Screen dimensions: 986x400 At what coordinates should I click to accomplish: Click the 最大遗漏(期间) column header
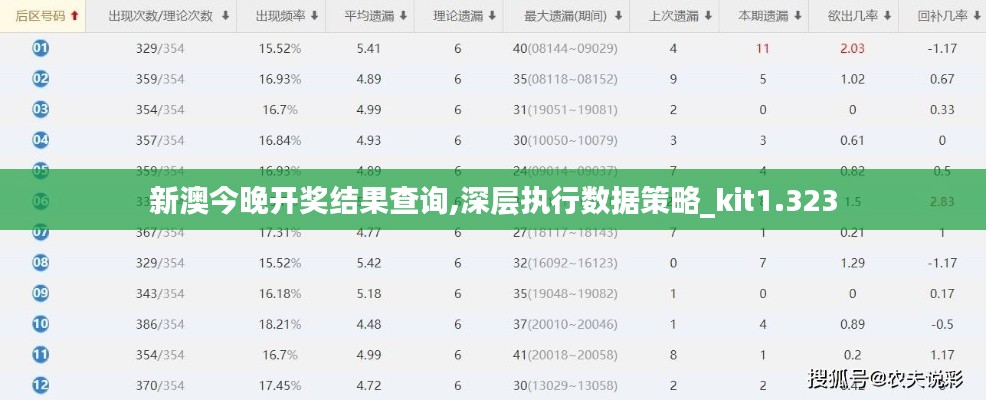[564, 16]
